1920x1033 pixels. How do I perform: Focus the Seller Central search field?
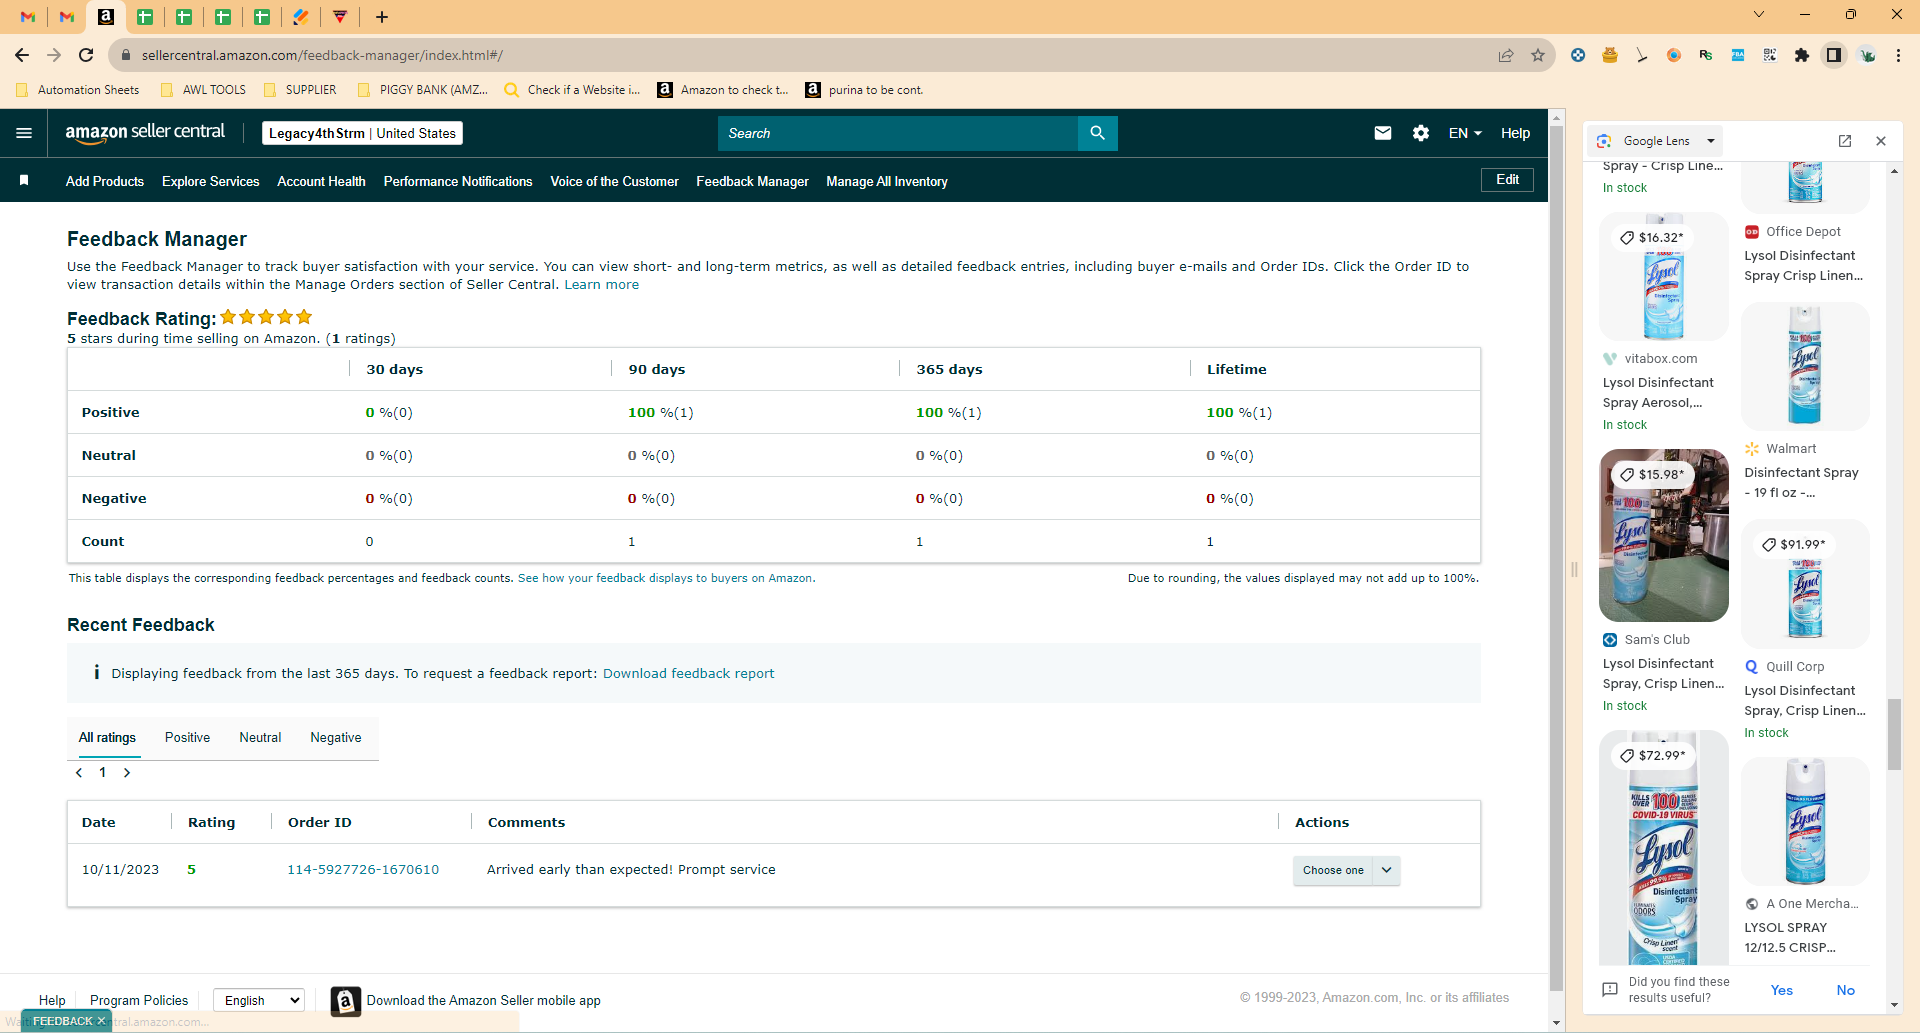(898, 133)
